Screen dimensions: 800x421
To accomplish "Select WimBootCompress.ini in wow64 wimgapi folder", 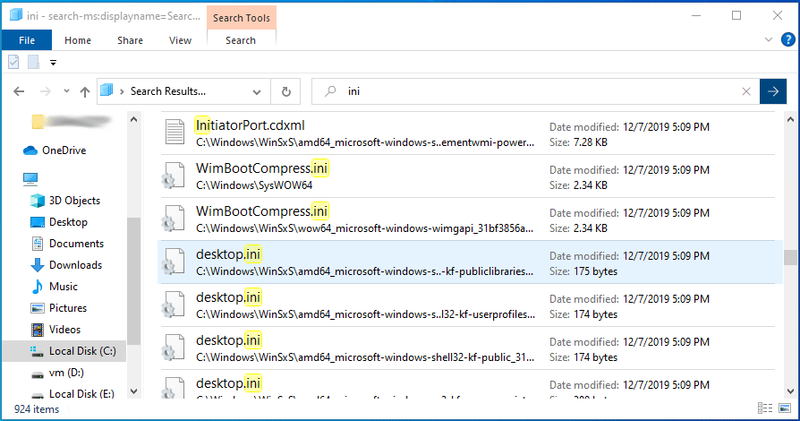I will pos(467,219).
